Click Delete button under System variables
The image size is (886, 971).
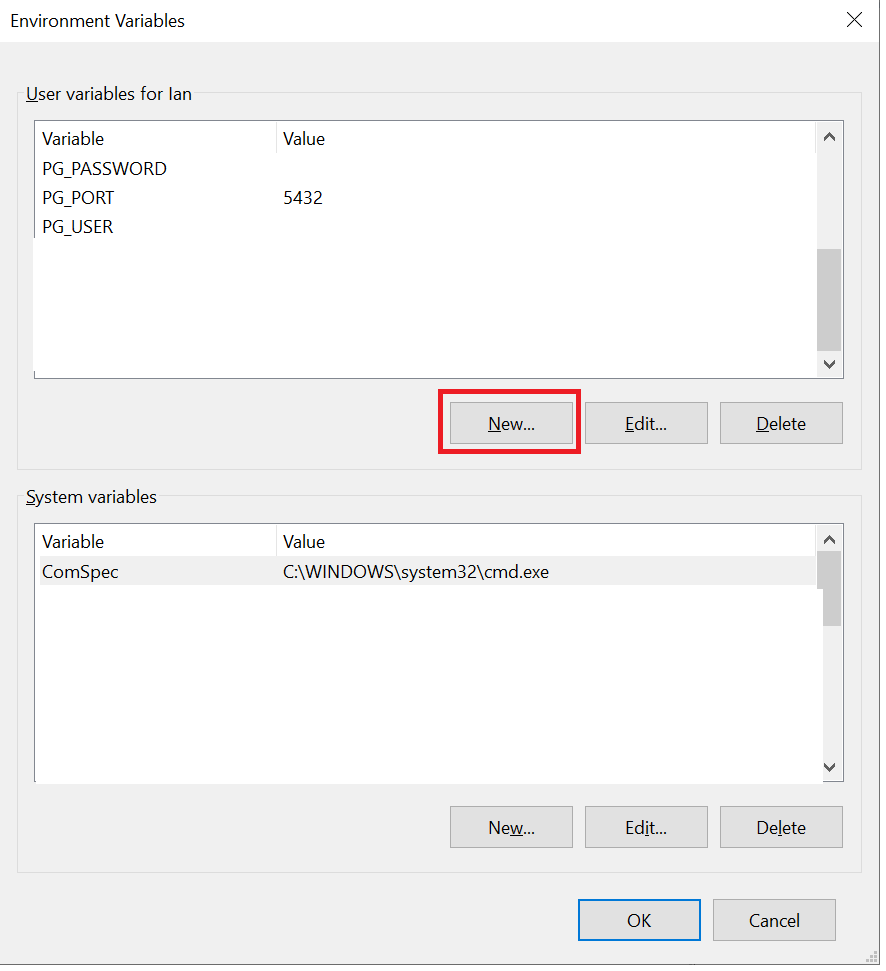[781, 827]
